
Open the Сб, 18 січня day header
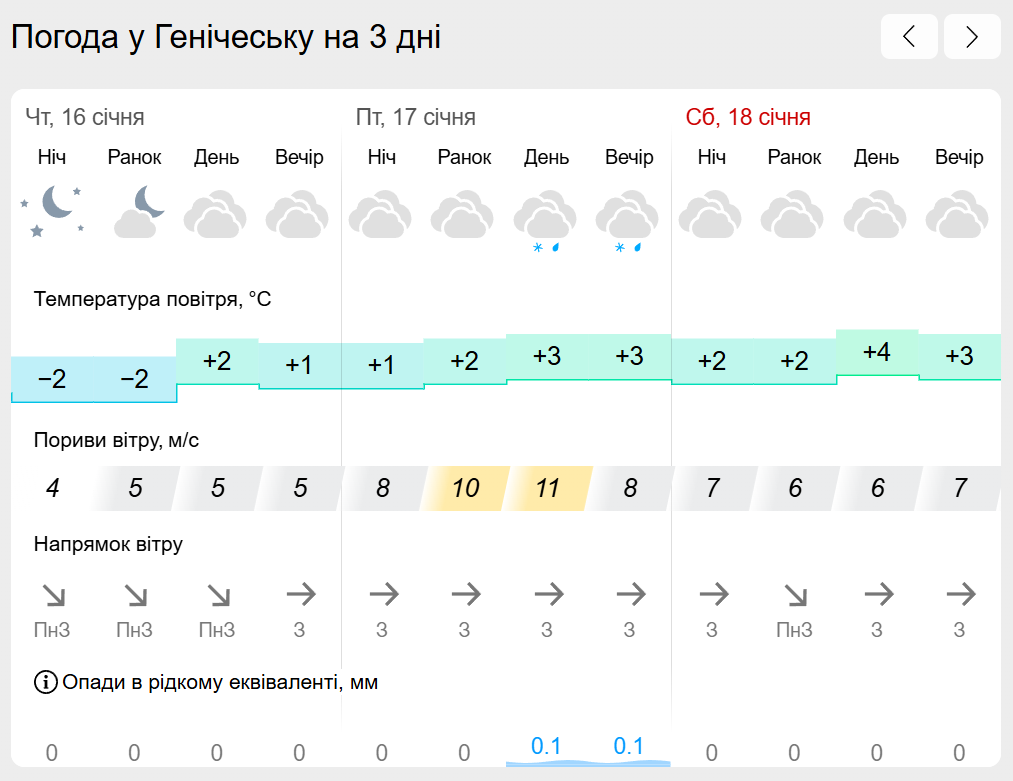(748, 117)
